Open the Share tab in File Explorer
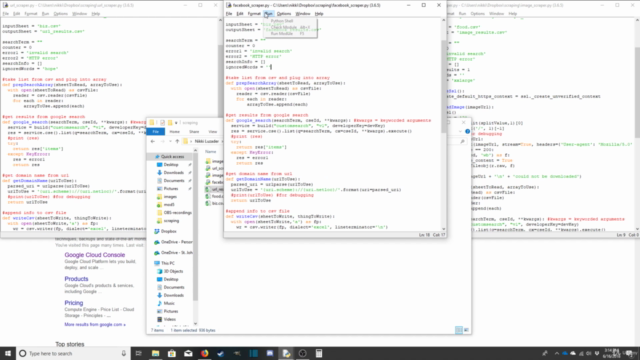640x360 pixels. click(194, 131)
